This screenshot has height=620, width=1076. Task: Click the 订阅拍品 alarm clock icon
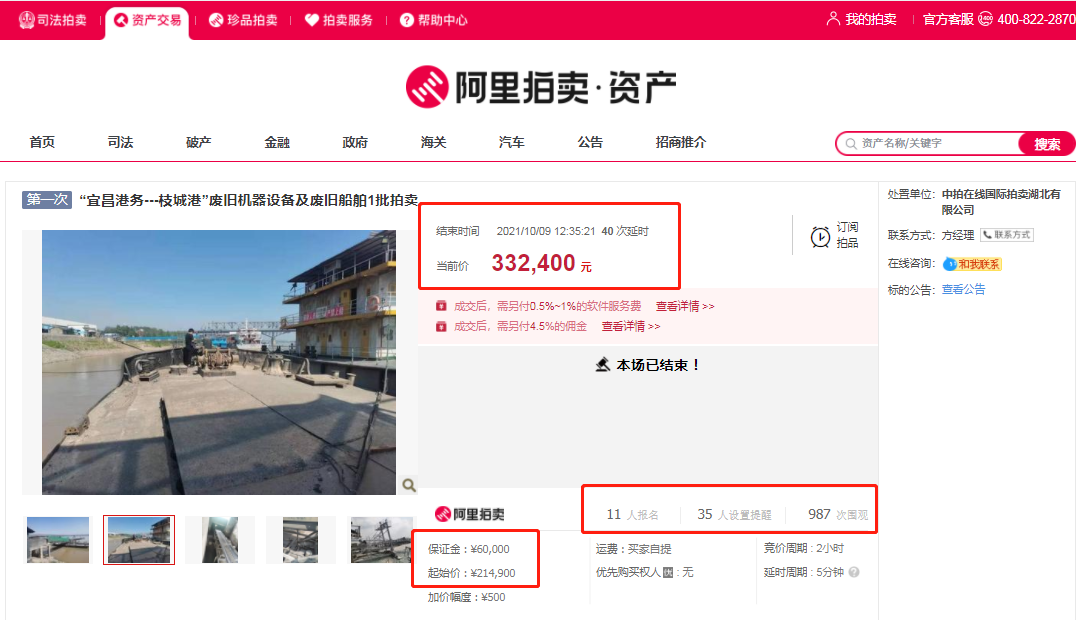[x=820, y=237]
